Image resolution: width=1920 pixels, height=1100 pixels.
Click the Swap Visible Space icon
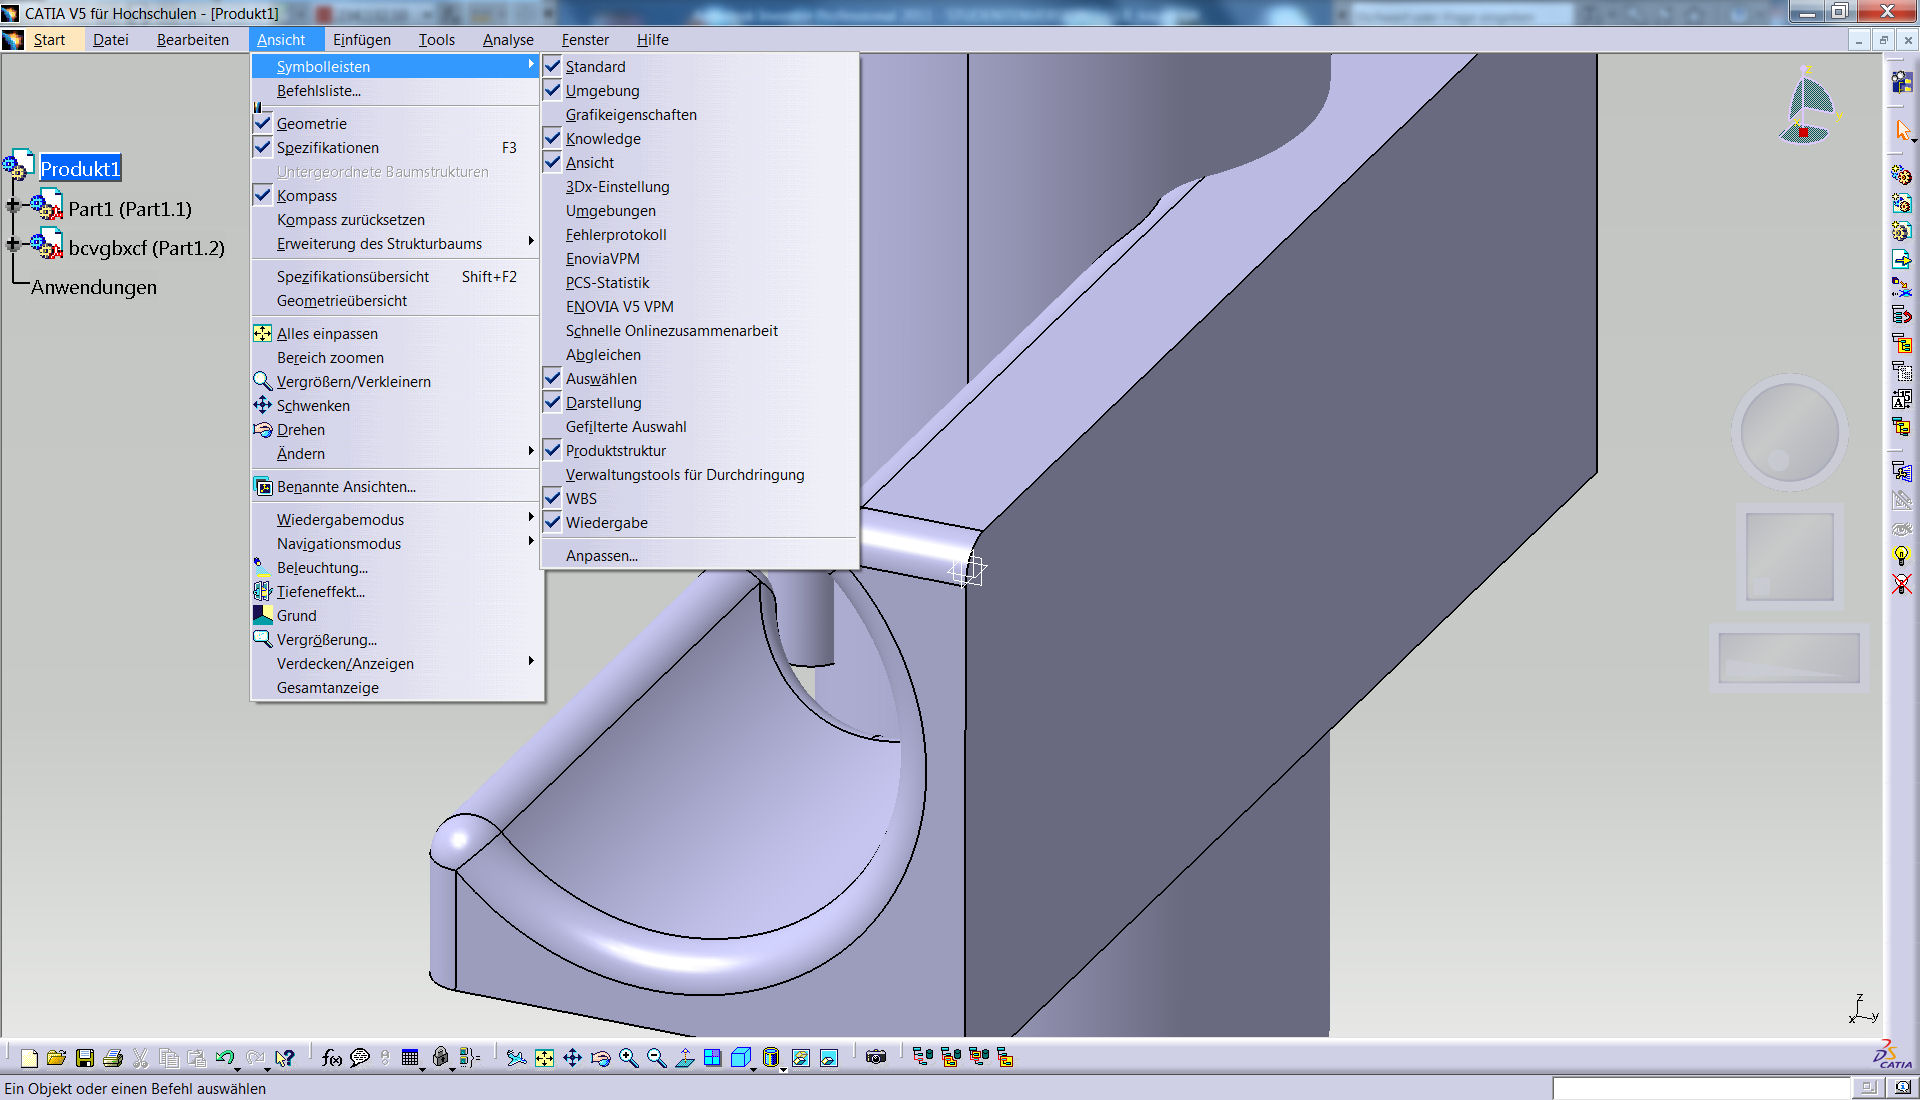click(x=829, y=1058)
